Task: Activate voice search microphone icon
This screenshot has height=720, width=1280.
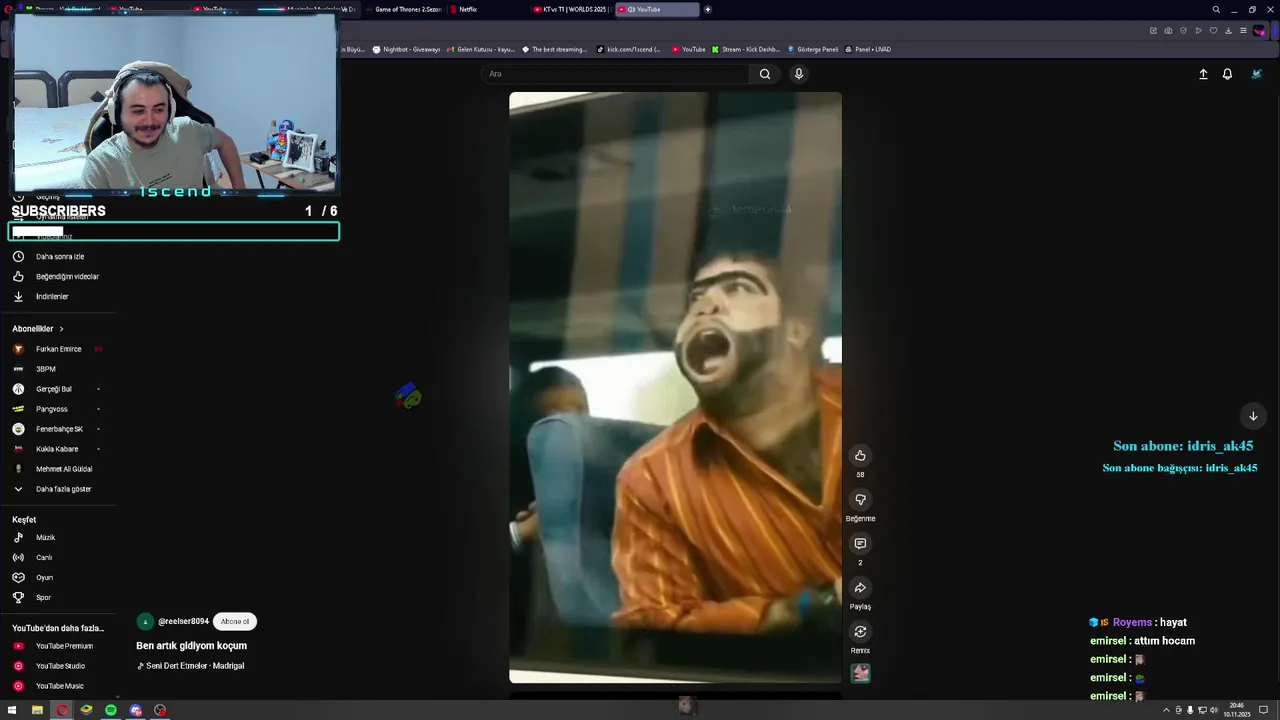Action: (x=799, y=74)
